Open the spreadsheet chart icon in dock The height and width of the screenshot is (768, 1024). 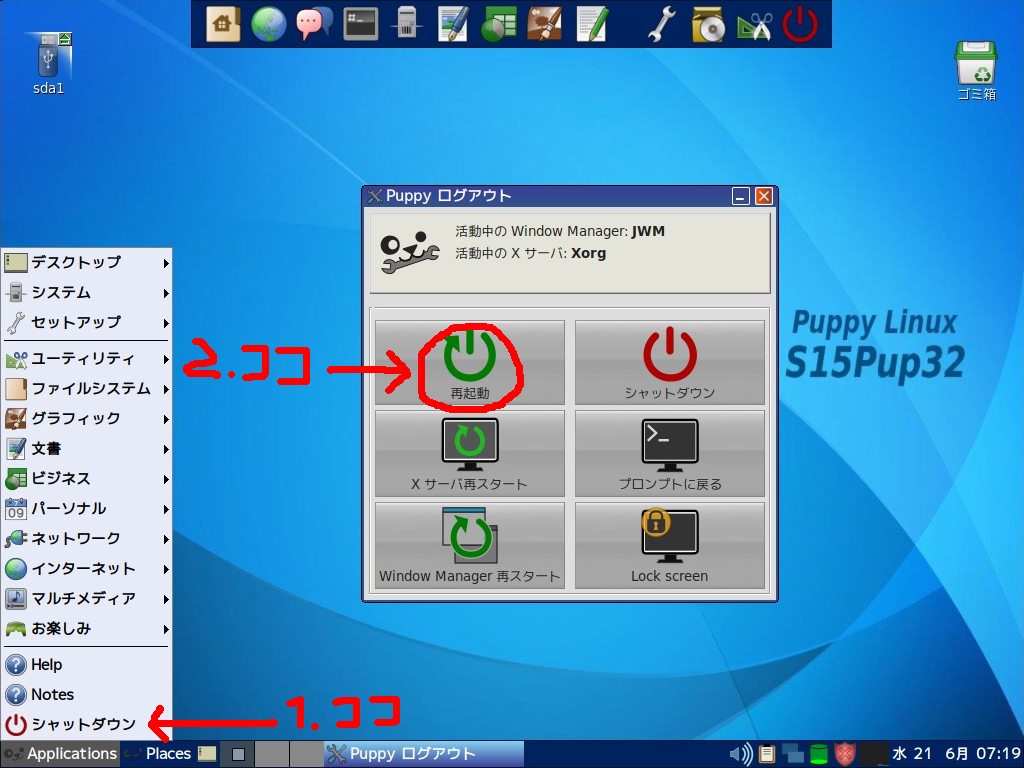(x=499, y=24)
